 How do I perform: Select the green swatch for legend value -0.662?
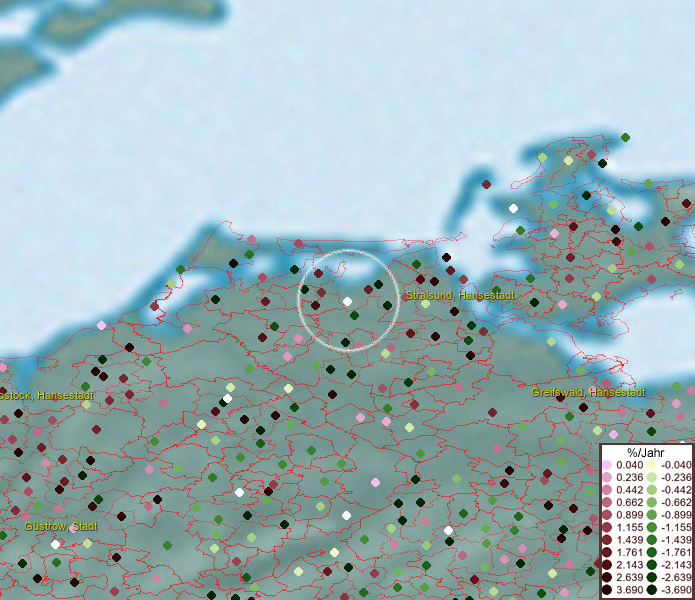[x=652, y=503]
